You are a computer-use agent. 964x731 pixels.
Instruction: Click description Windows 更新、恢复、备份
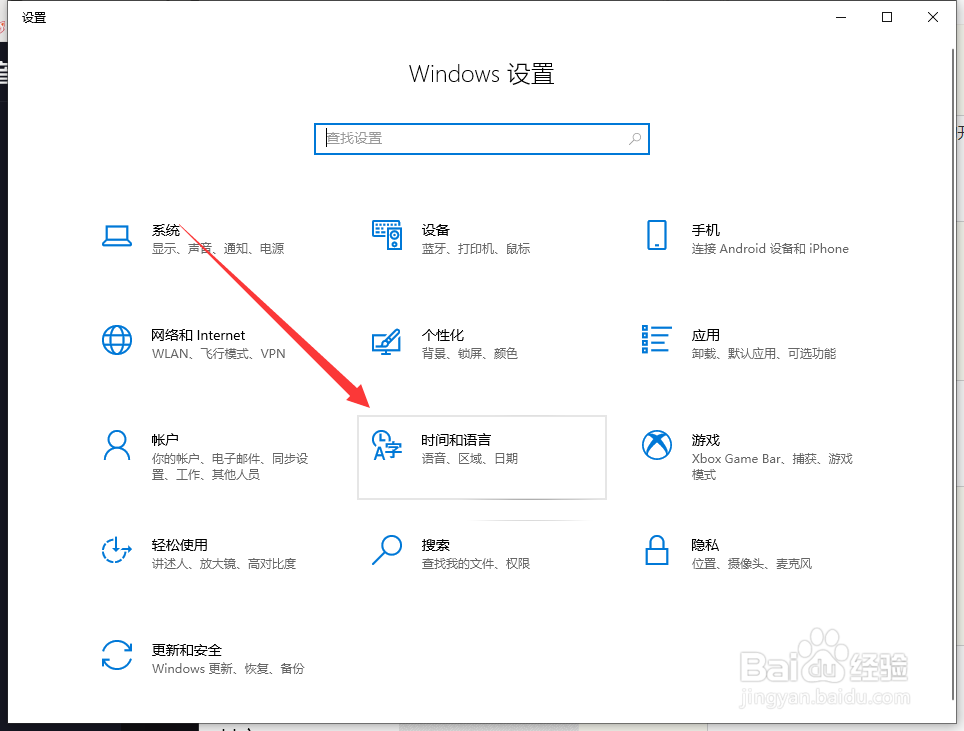pos(227,668)
